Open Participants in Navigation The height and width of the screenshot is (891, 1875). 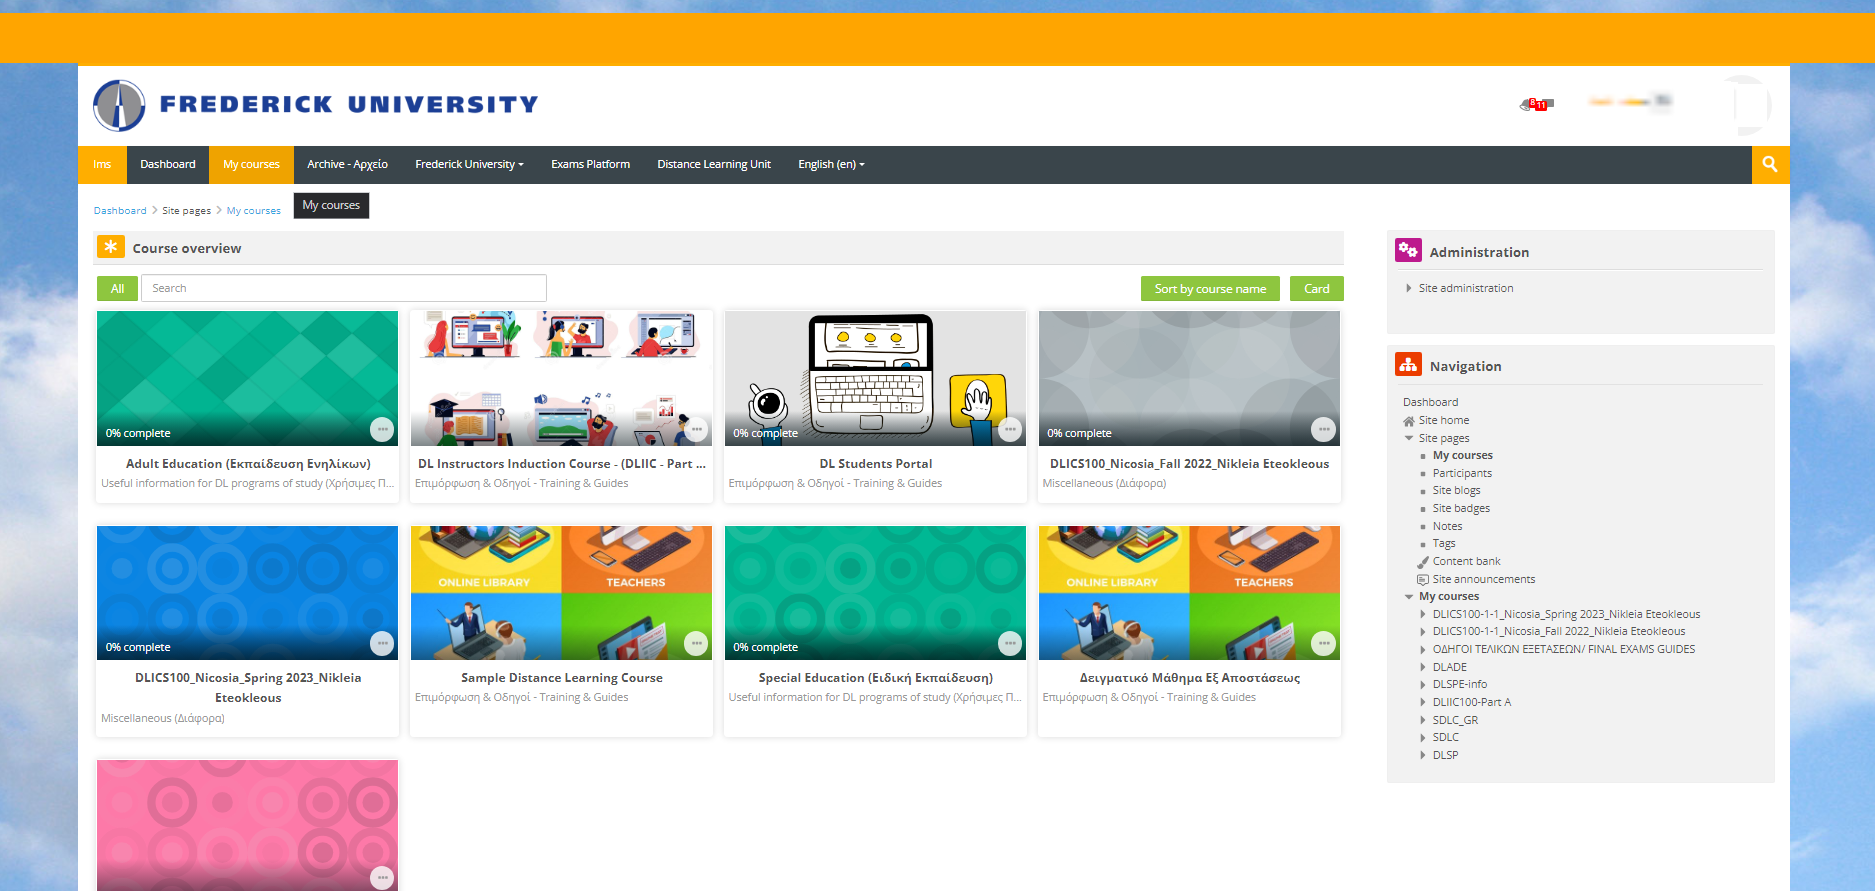[x=1462, y=473]
